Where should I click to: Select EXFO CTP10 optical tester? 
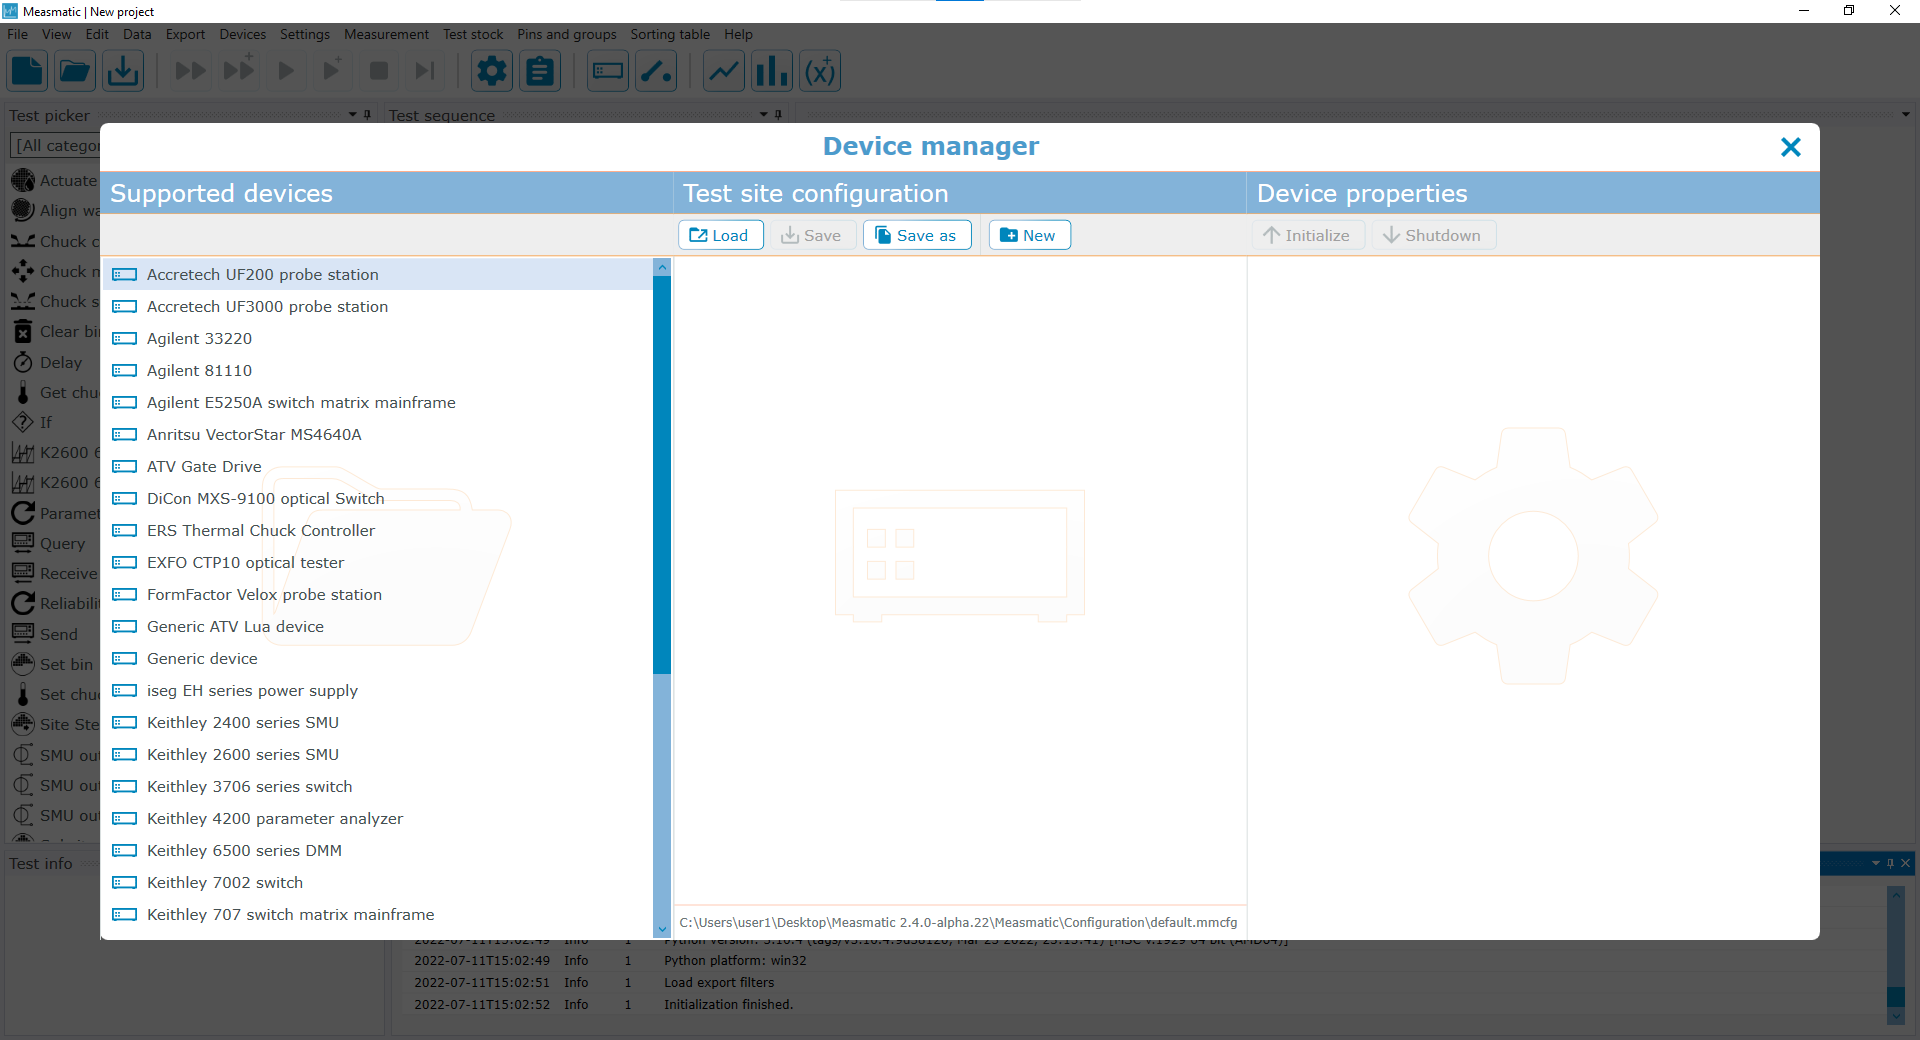coord(377,562)
